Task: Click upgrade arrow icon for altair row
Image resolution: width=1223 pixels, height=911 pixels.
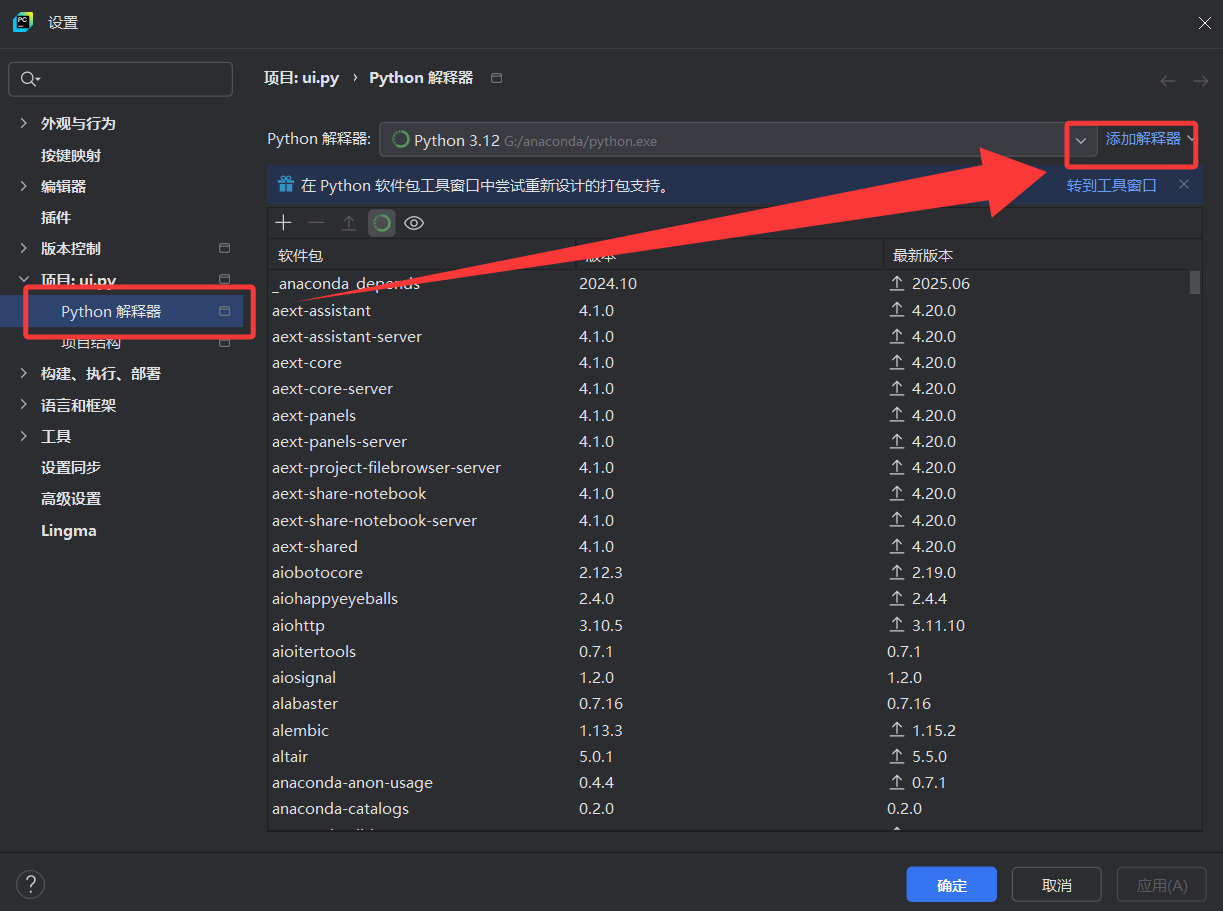Action: pyautogui.click(x=897, y=756)
